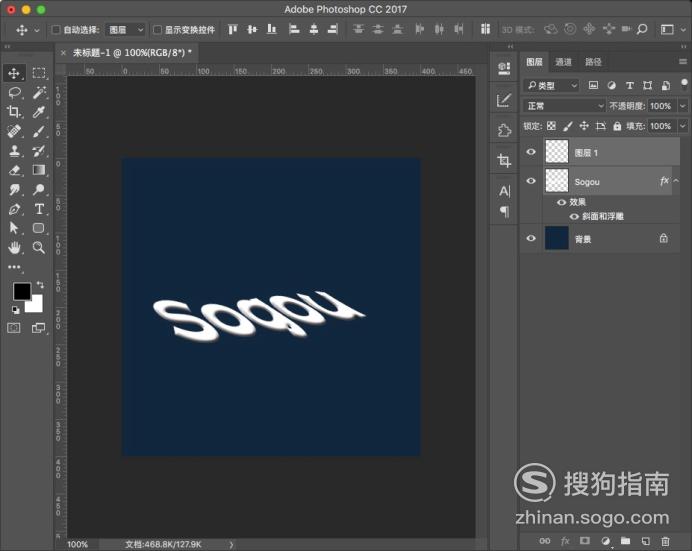Hide the 图层 1 layer
The height and width of the screenshot is (551, 692).
tap(531, 152)
